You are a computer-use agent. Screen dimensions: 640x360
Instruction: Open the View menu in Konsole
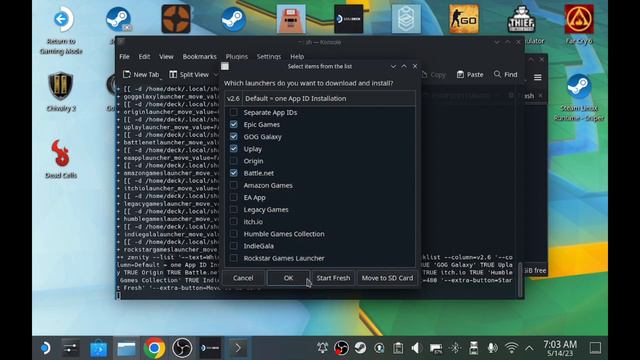pyautogui.click(x=166, y=56)
